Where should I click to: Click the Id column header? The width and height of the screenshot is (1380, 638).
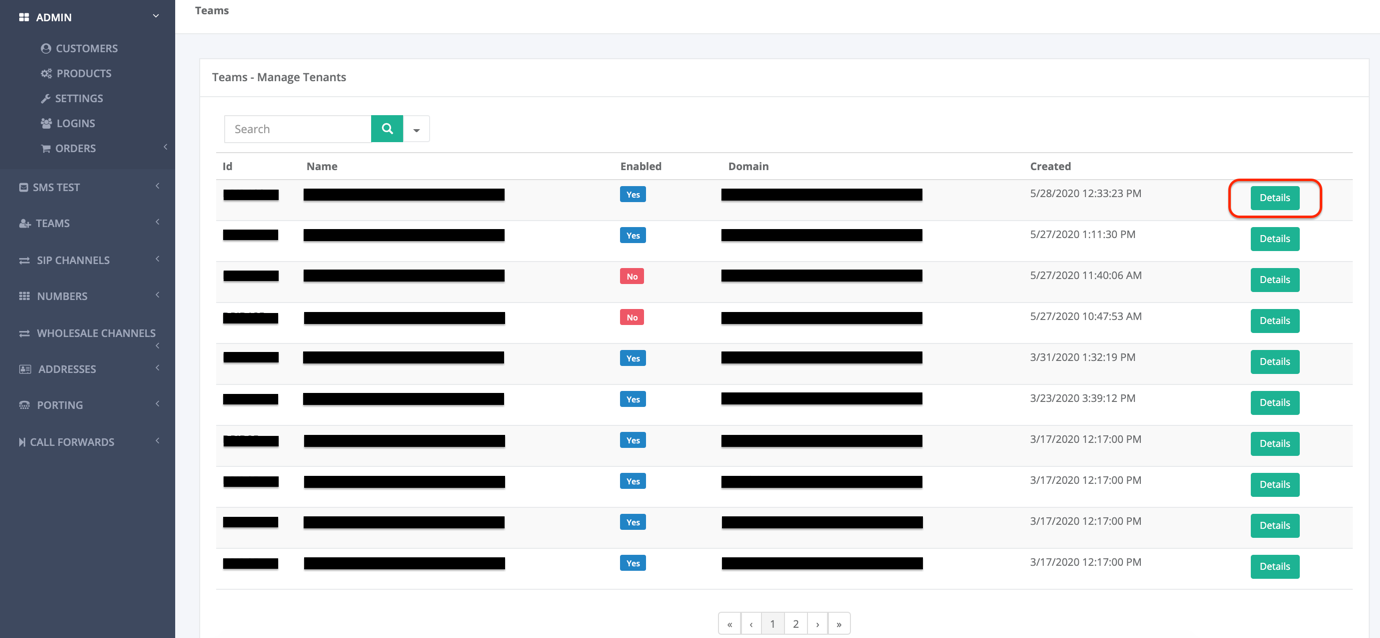227,166
